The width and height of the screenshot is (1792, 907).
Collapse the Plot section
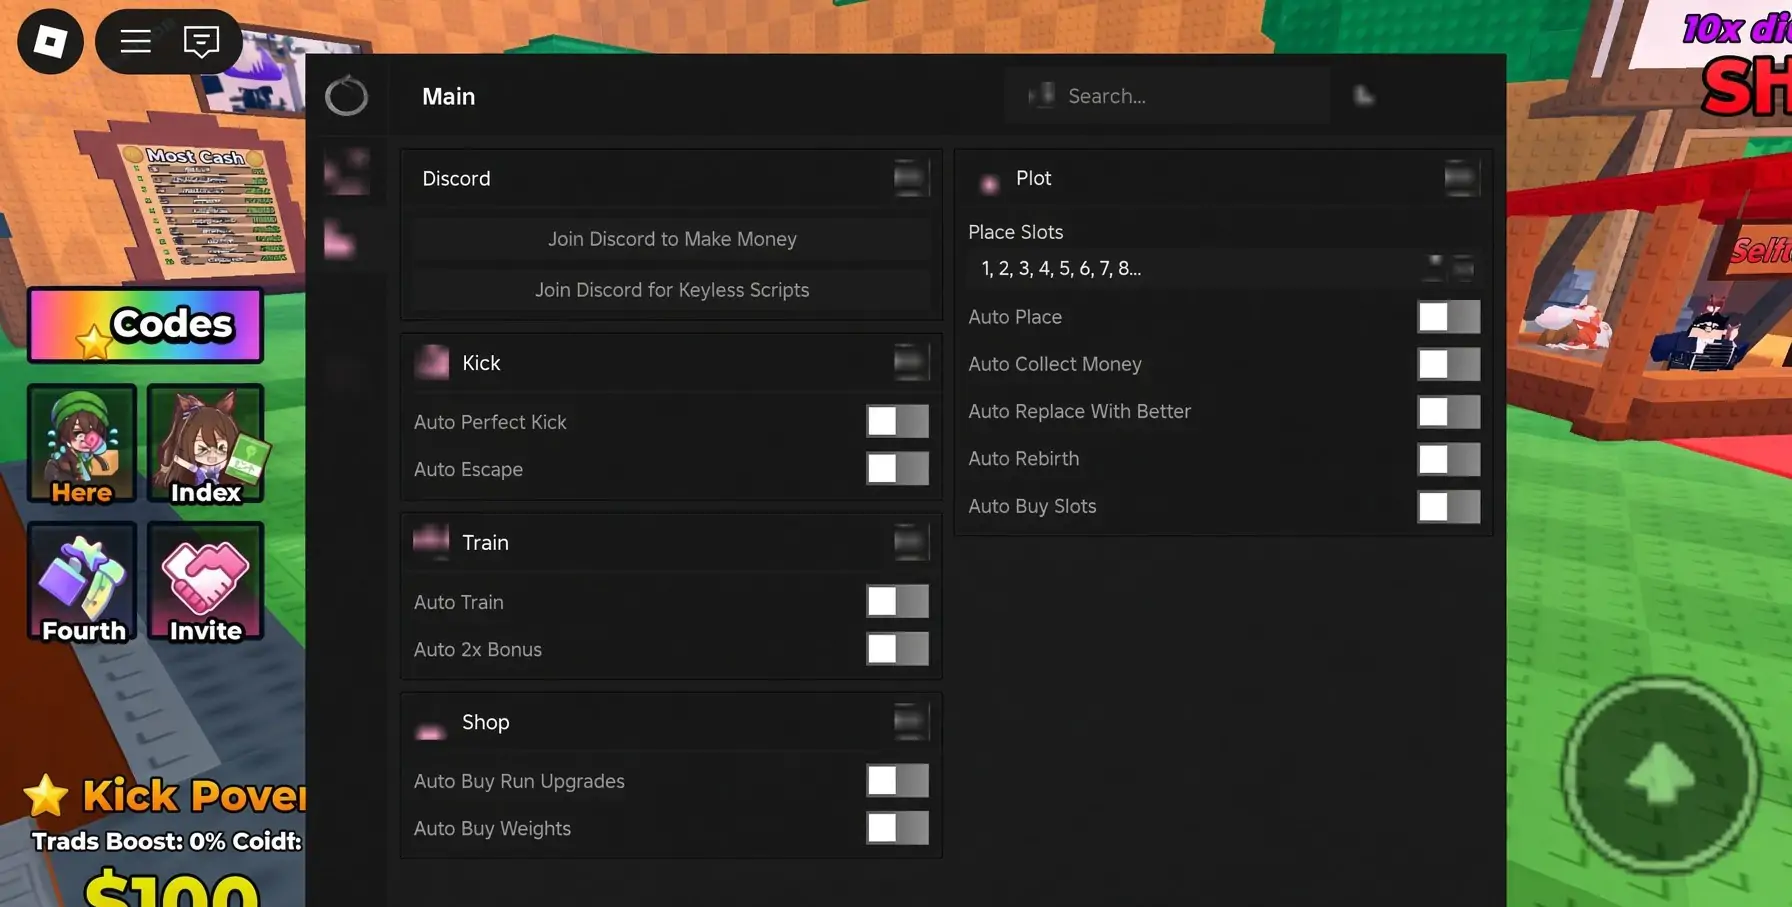1461,178
